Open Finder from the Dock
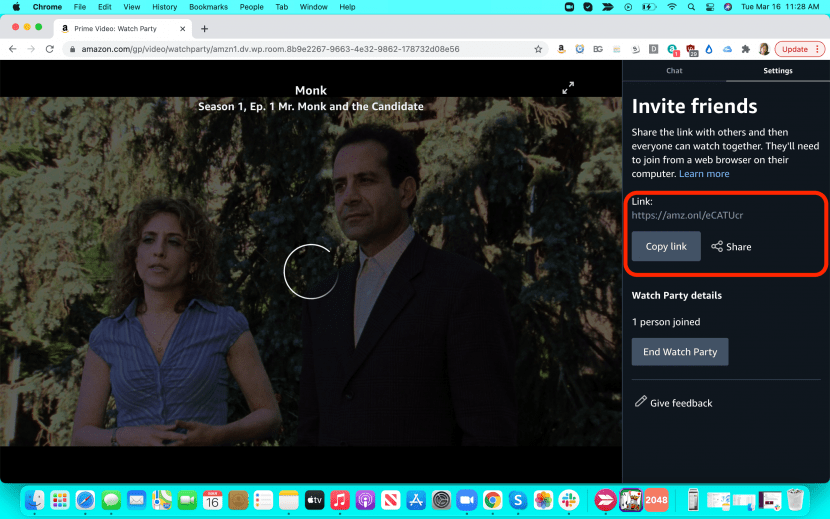Viewport: 830px width, 519px height. (35, 499)
